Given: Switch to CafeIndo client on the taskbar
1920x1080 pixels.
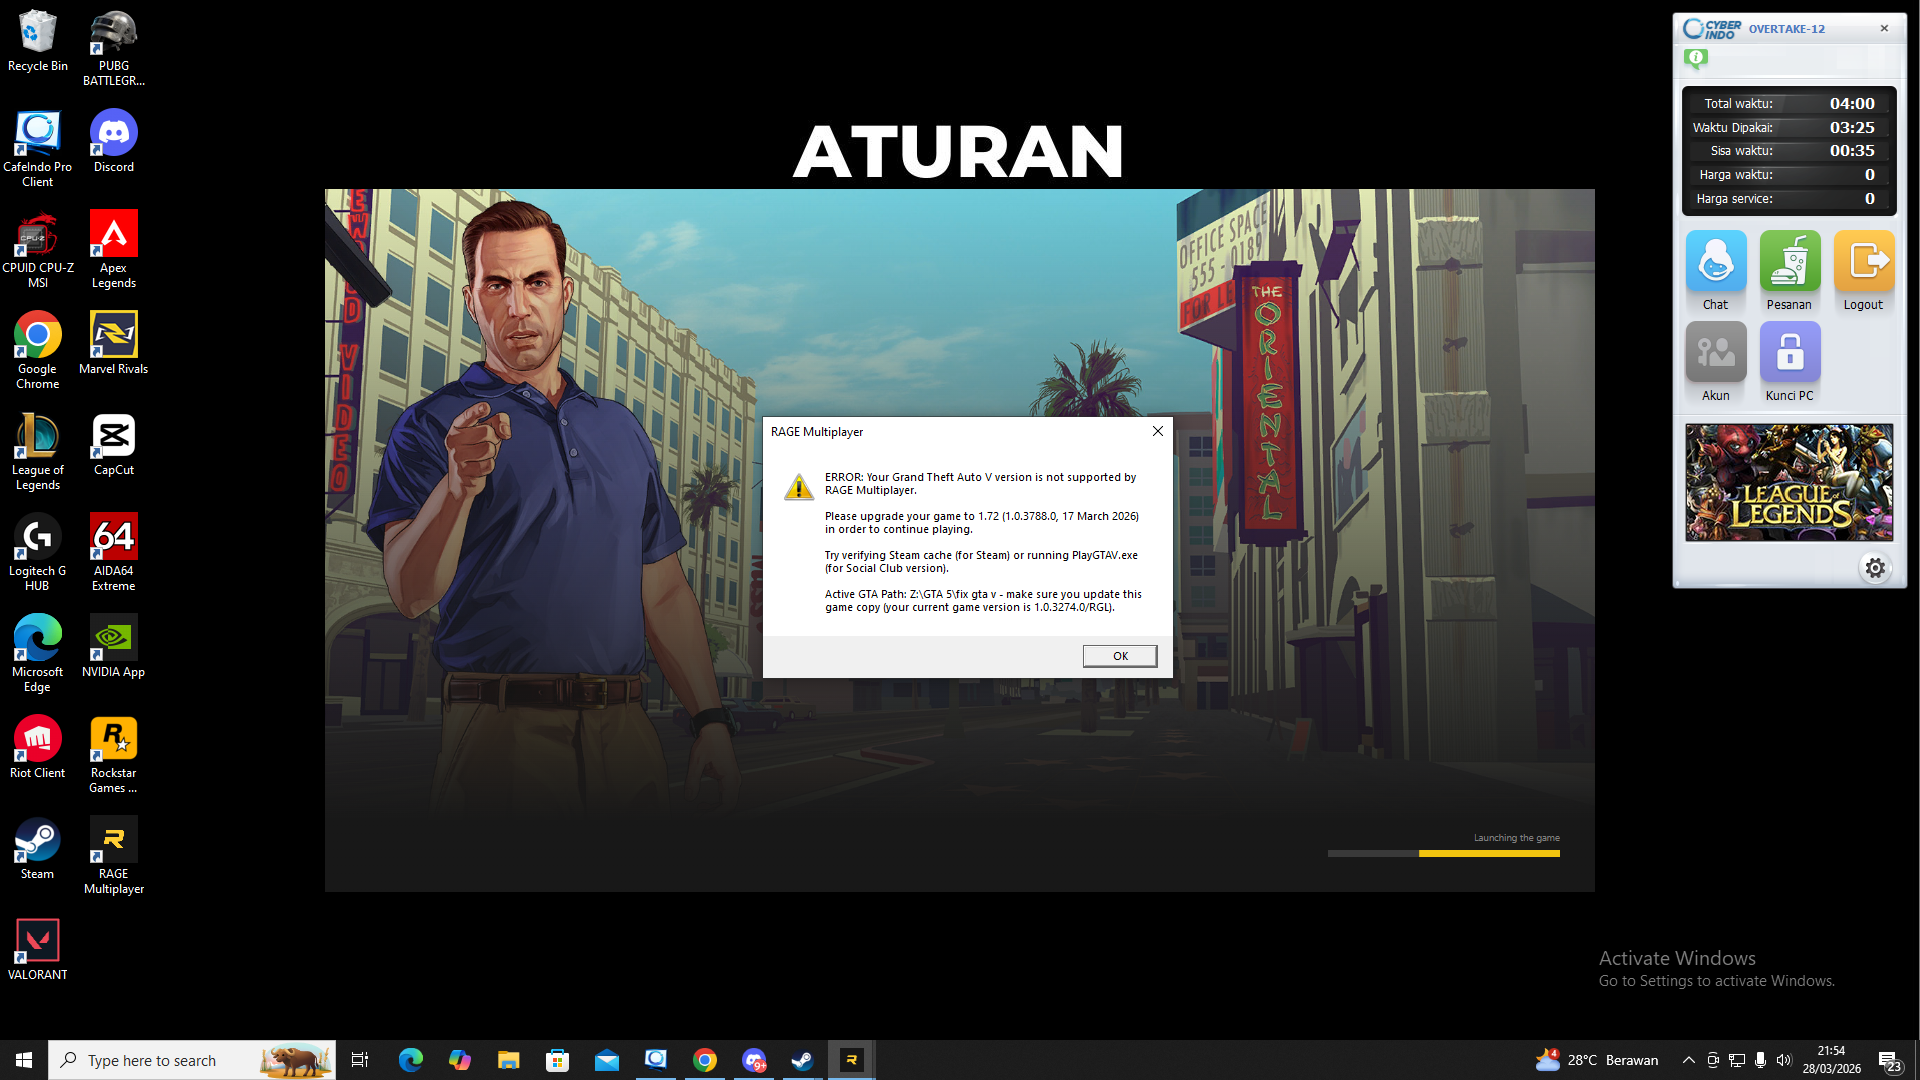Looking at the screenshot, I should click(x=656, y=1060).
